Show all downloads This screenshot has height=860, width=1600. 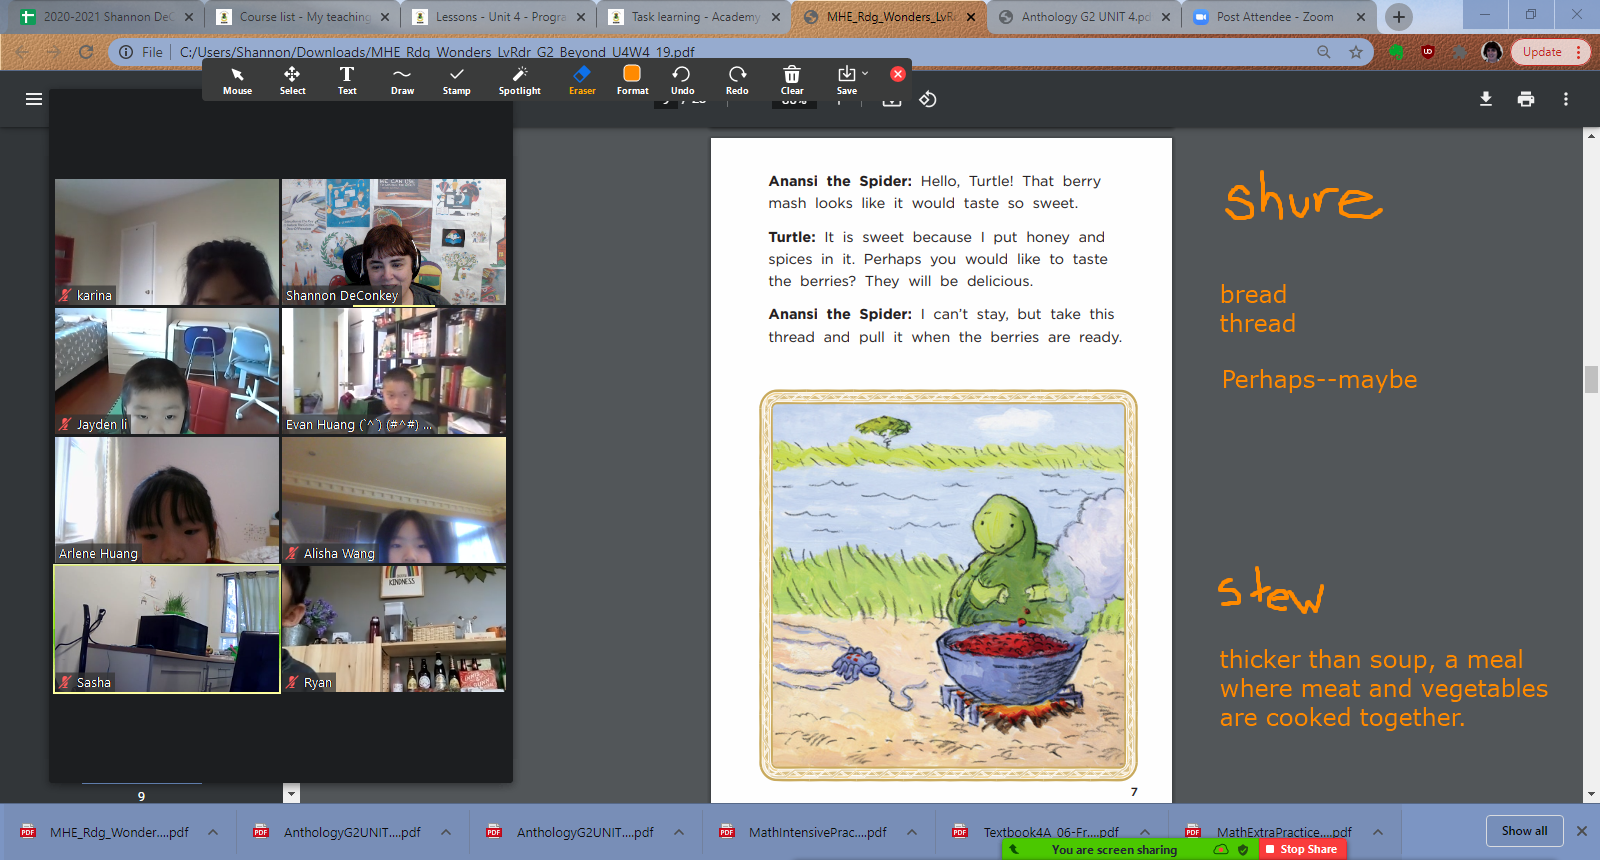(x=1524, y=831)
